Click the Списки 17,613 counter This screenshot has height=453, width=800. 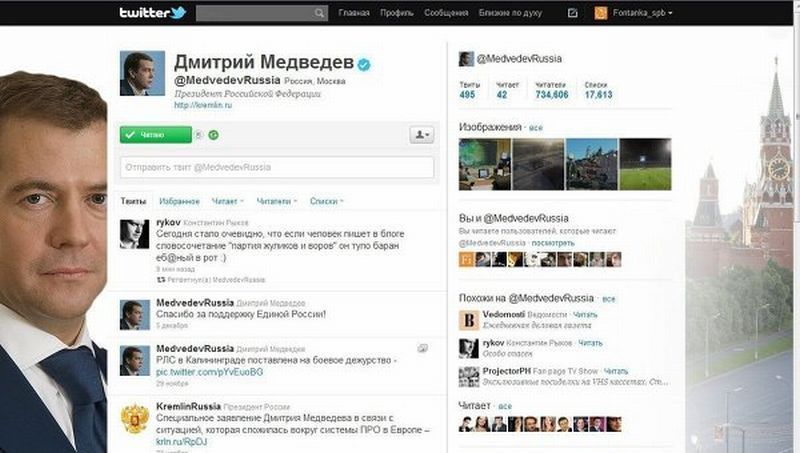[598, 90]
